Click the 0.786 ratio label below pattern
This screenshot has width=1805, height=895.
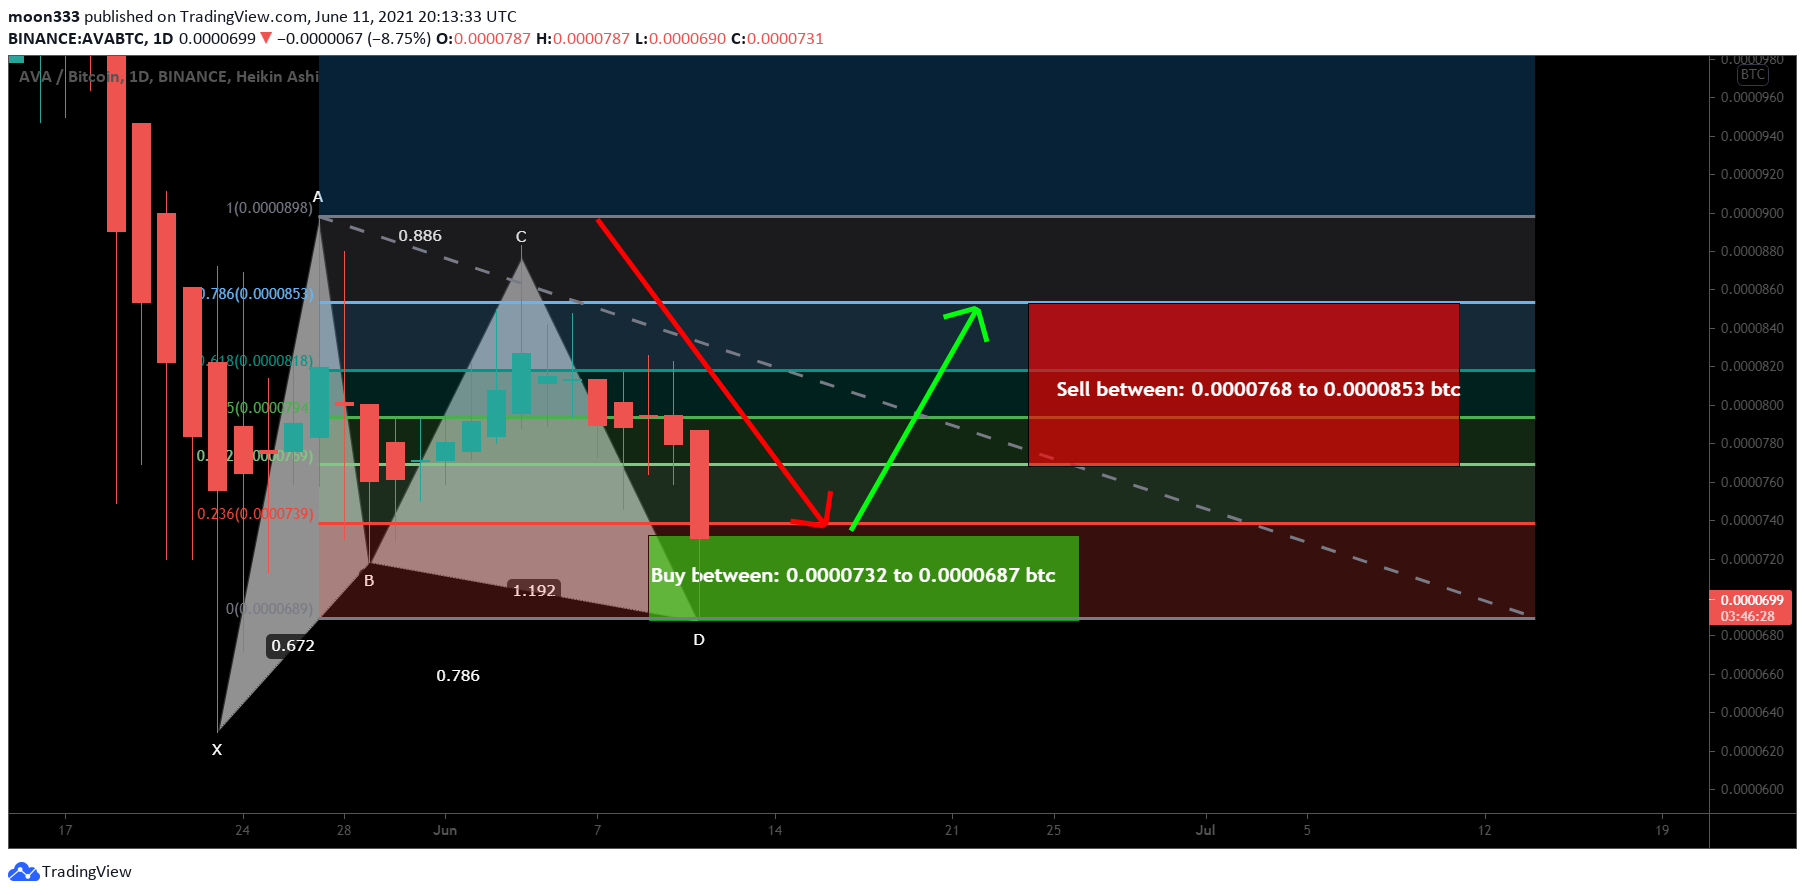[x=458, y=676]
